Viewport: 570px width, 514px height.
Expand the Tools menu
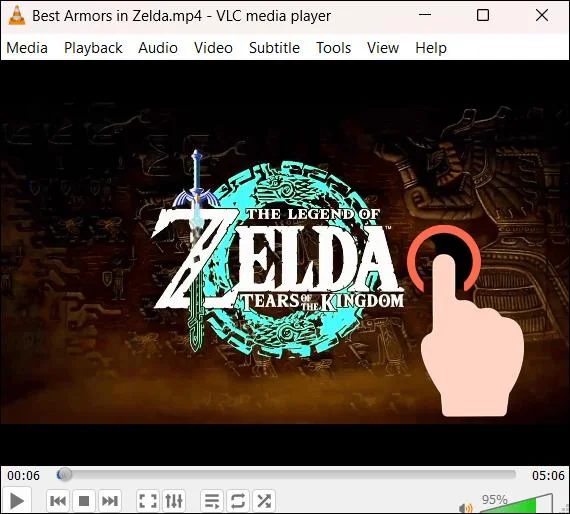pyautogui.click(x=333, y=48)
